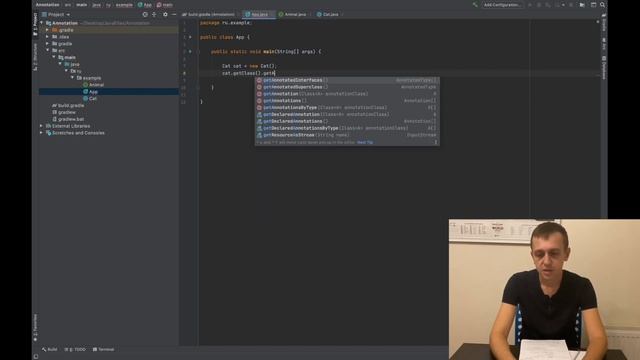
Task: Expand Scratches and Consoles node
Action: coord(42,133)
